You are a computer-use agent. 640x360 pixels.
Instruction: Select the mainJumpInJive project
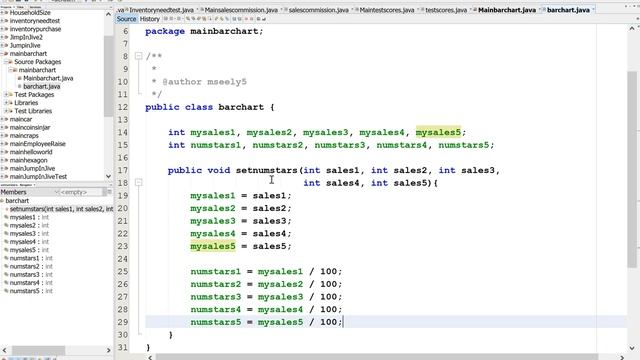[32, 168]
